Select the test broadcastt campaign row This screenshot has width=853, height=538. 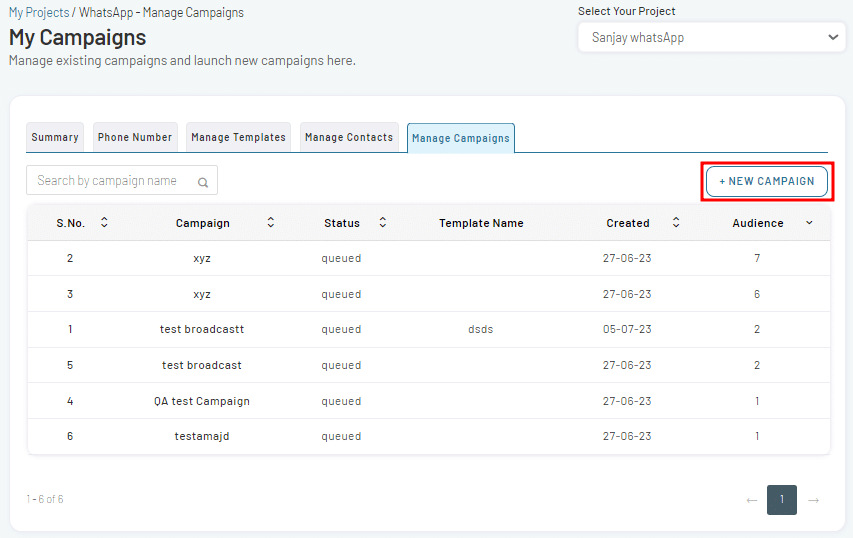click(429, 329)
